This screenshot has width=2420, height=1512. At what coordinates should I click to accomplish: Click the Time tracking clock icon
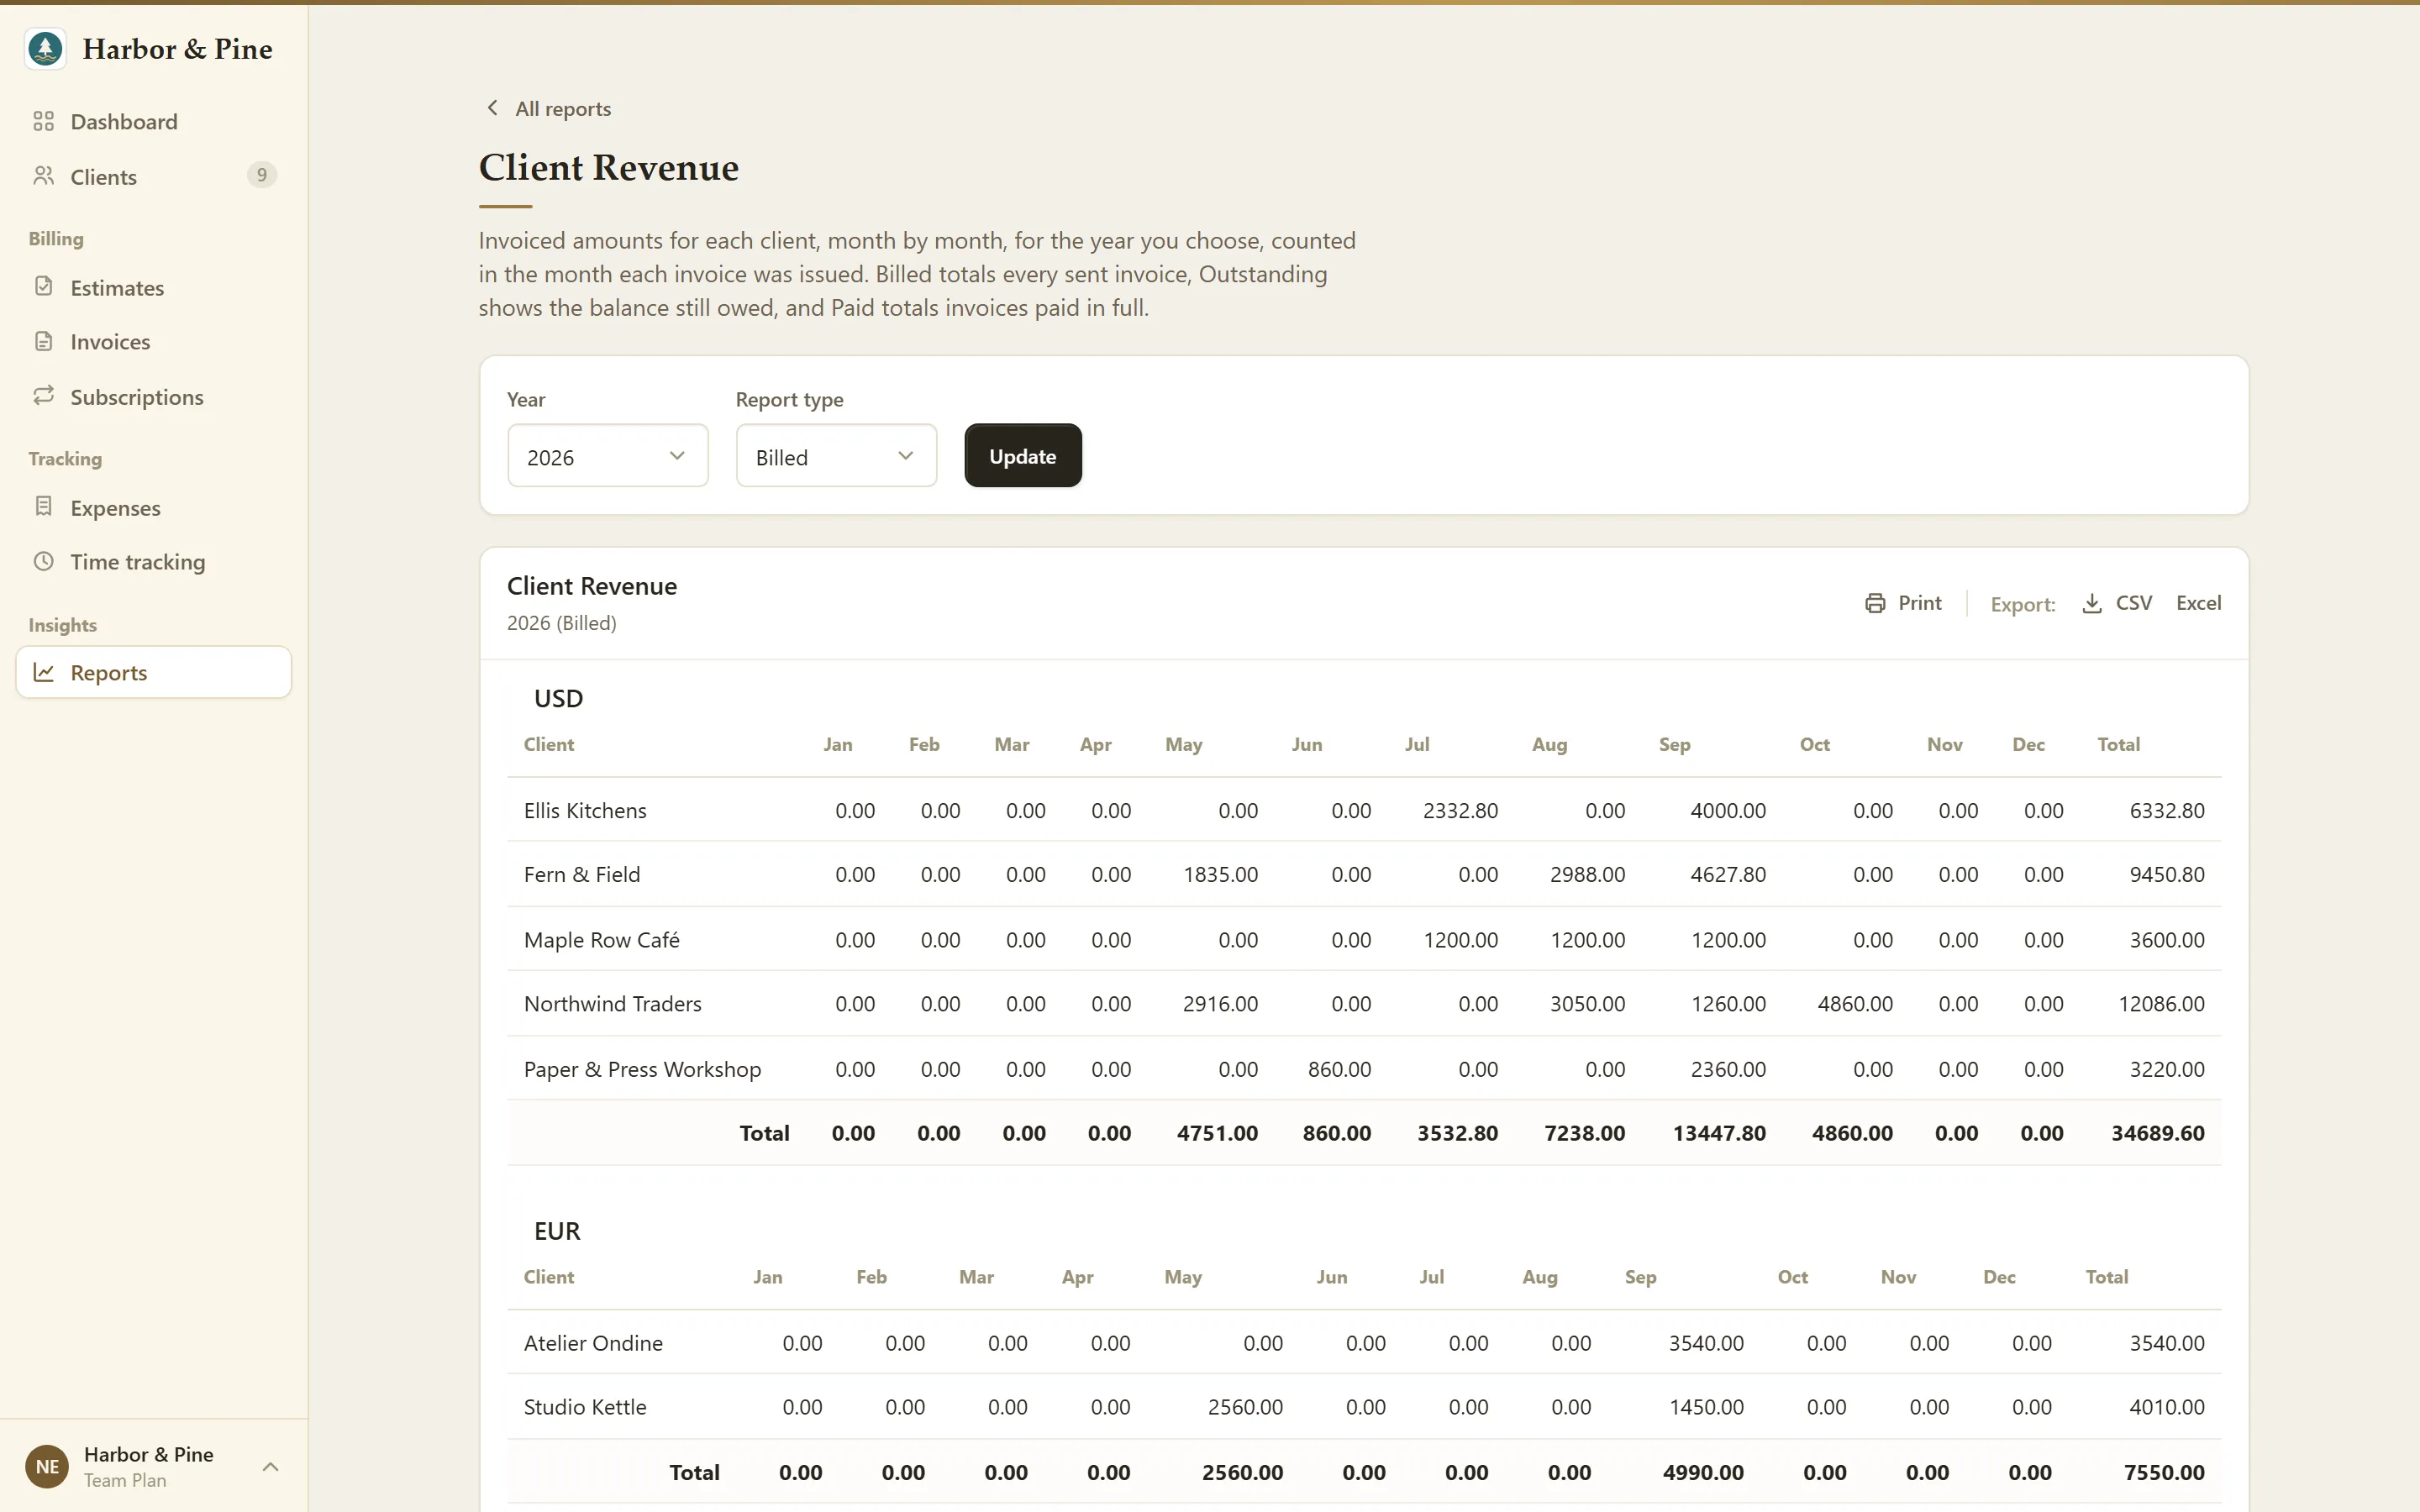pyautogui.click(x=43, y=561)
